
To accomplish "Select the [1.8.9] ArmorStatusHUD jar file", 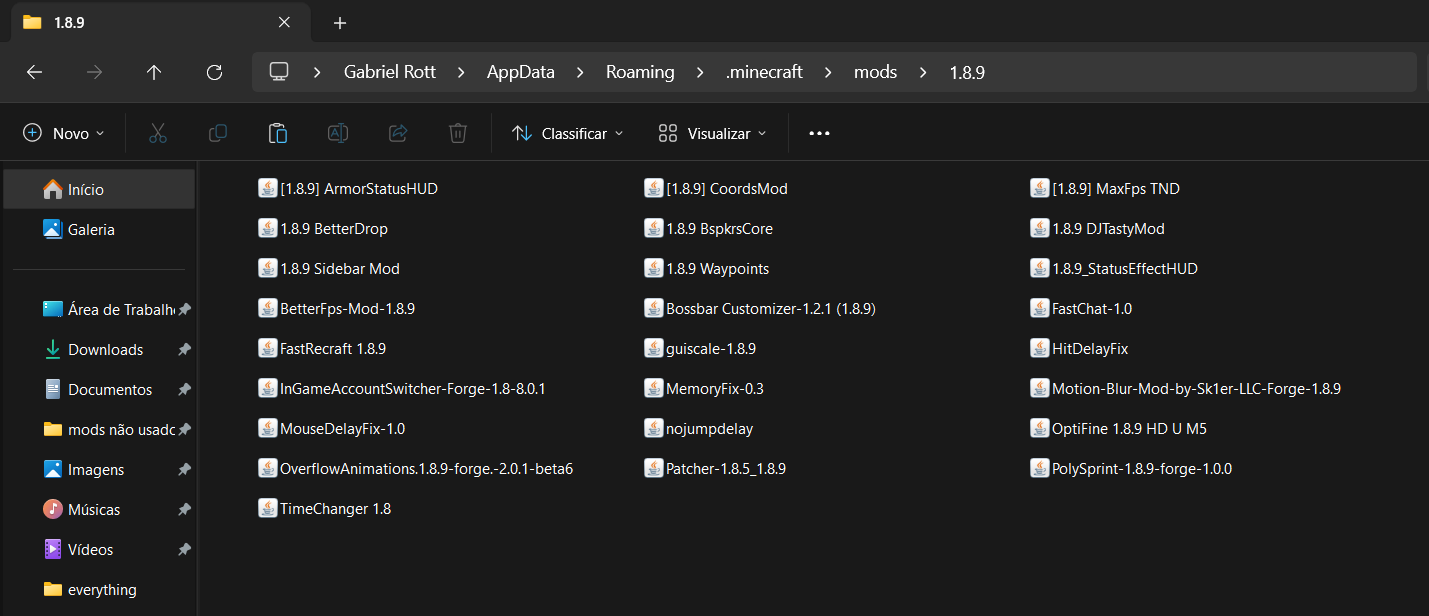I will pos(348,188).
